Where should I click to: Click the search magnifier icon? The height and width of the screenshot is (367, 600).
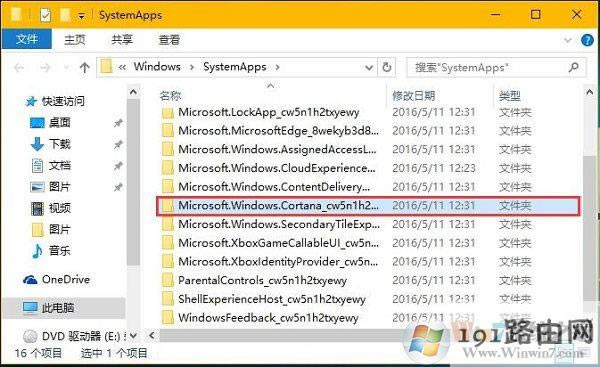click(574, 68)
